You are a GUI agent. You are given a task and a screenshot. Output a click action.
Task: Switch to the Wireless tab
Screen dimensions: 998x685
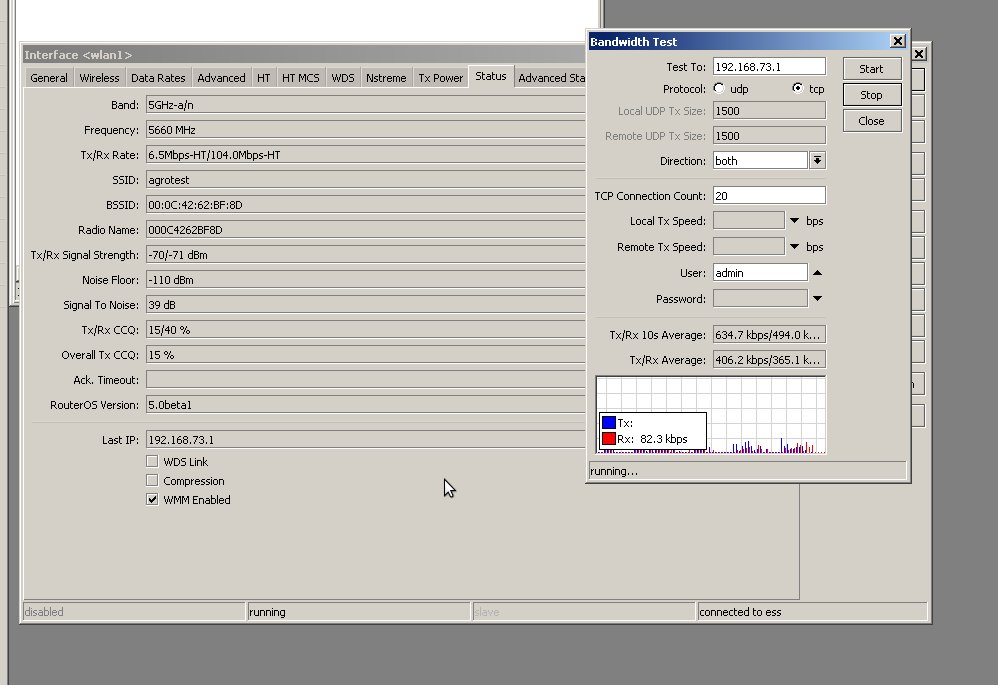click(99, 78)
